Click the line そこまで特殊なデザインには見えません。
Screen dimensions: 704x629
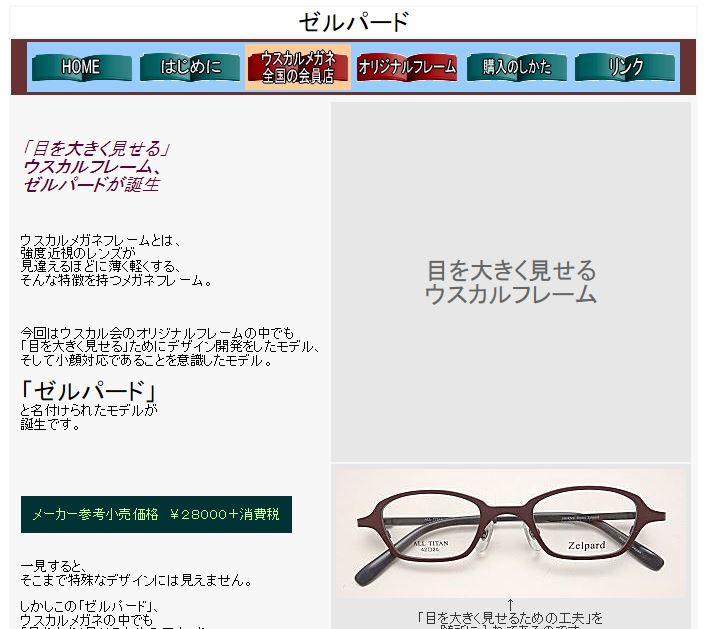coord(136,580)
